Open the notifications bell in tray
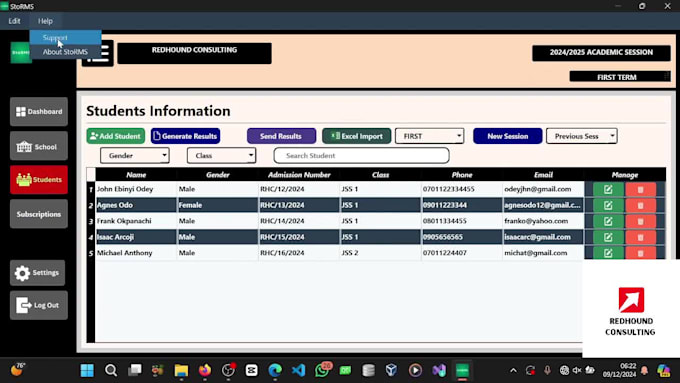Screen dimensions: 680x383 tap(644, 370)
